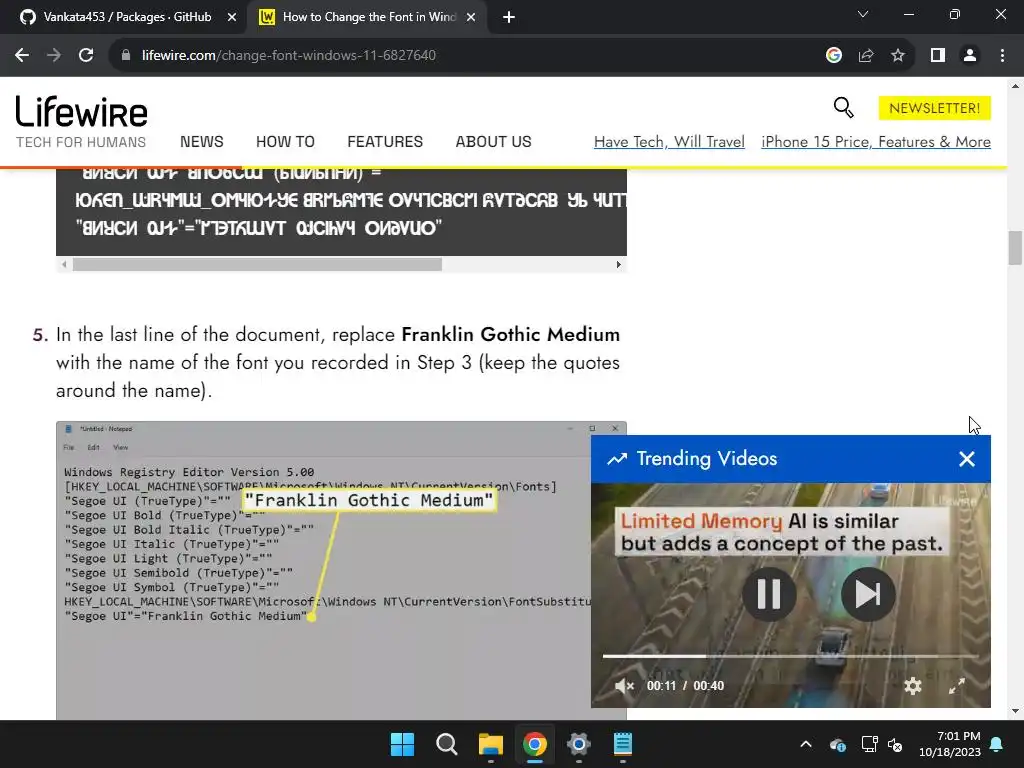Go back to the previous page
1024x768 pixels.
[x=22, y=56]
